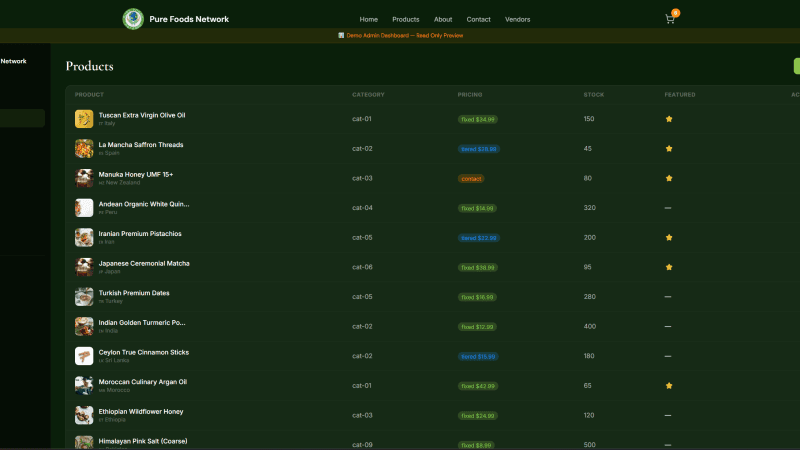
Task: Toggle featured star for Moroccan Culinary Argan Oil
Action: click(x=669, y=386)
